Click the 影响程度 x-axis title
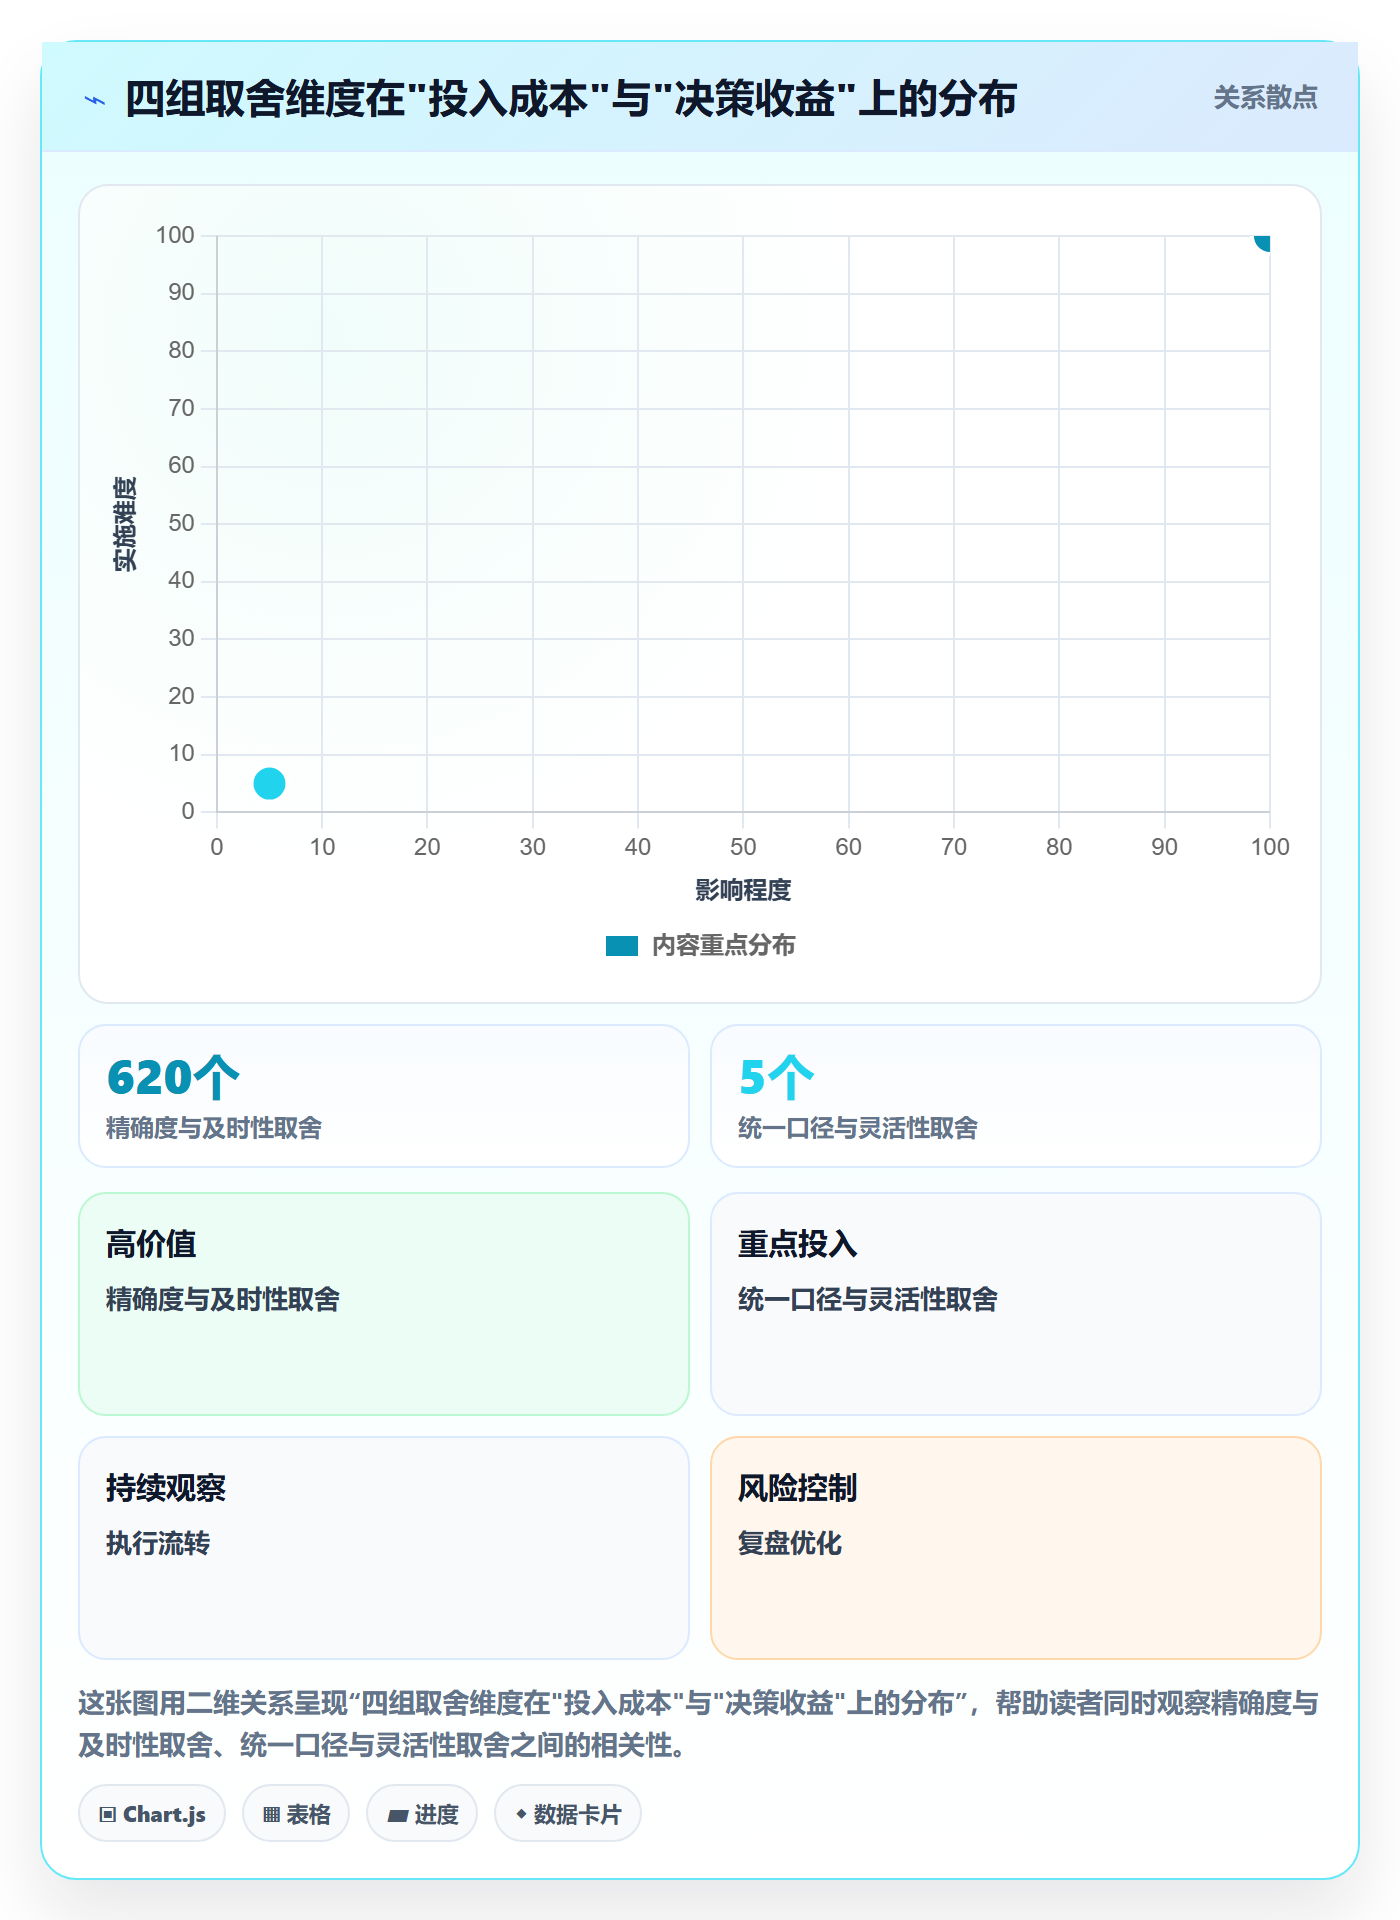The width and height of the screenshot is (1400, 1920). (x=743, y=890)
